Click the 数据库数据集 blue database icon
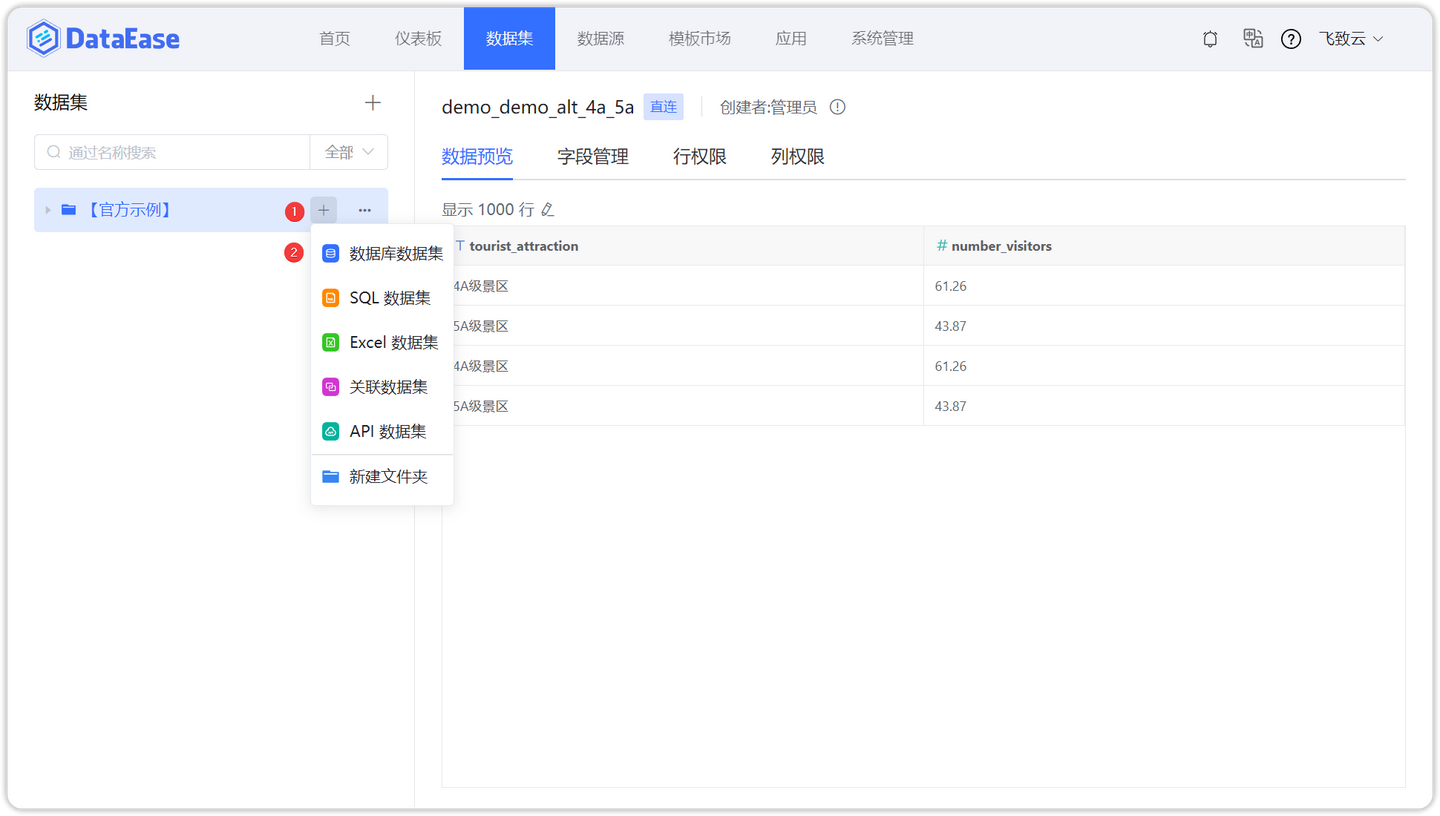Viewport: 1440px width, 816px height. 330,254
